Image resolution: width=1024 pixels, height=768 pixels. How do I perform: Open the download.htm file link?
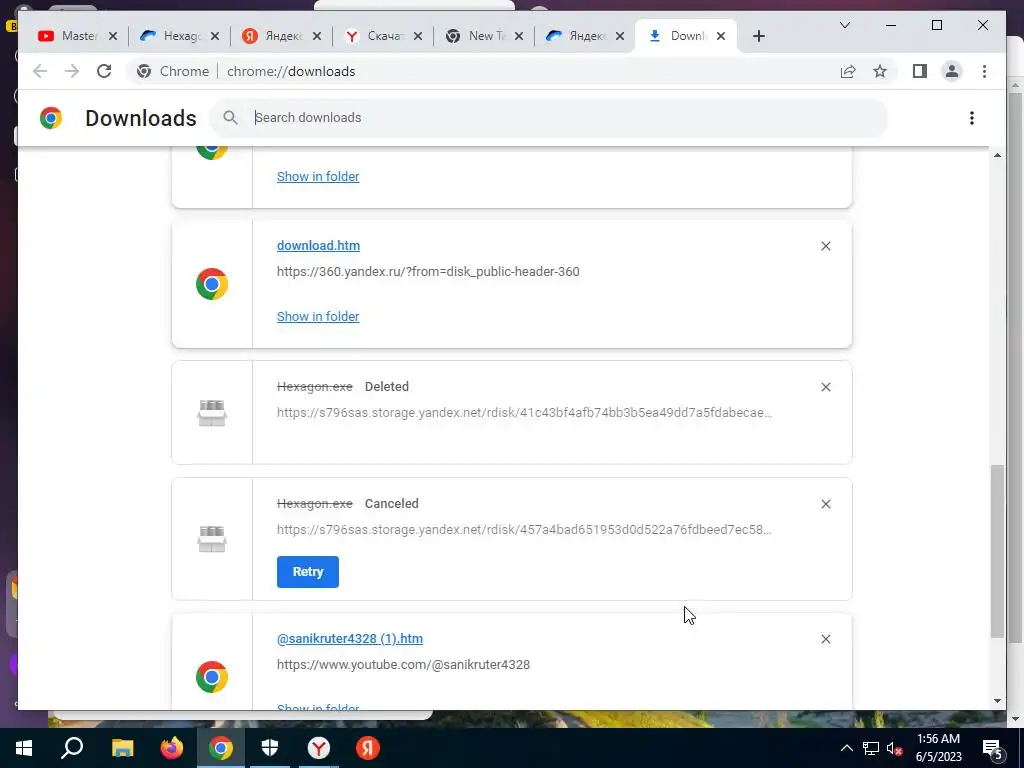click(x=318, y=246)
